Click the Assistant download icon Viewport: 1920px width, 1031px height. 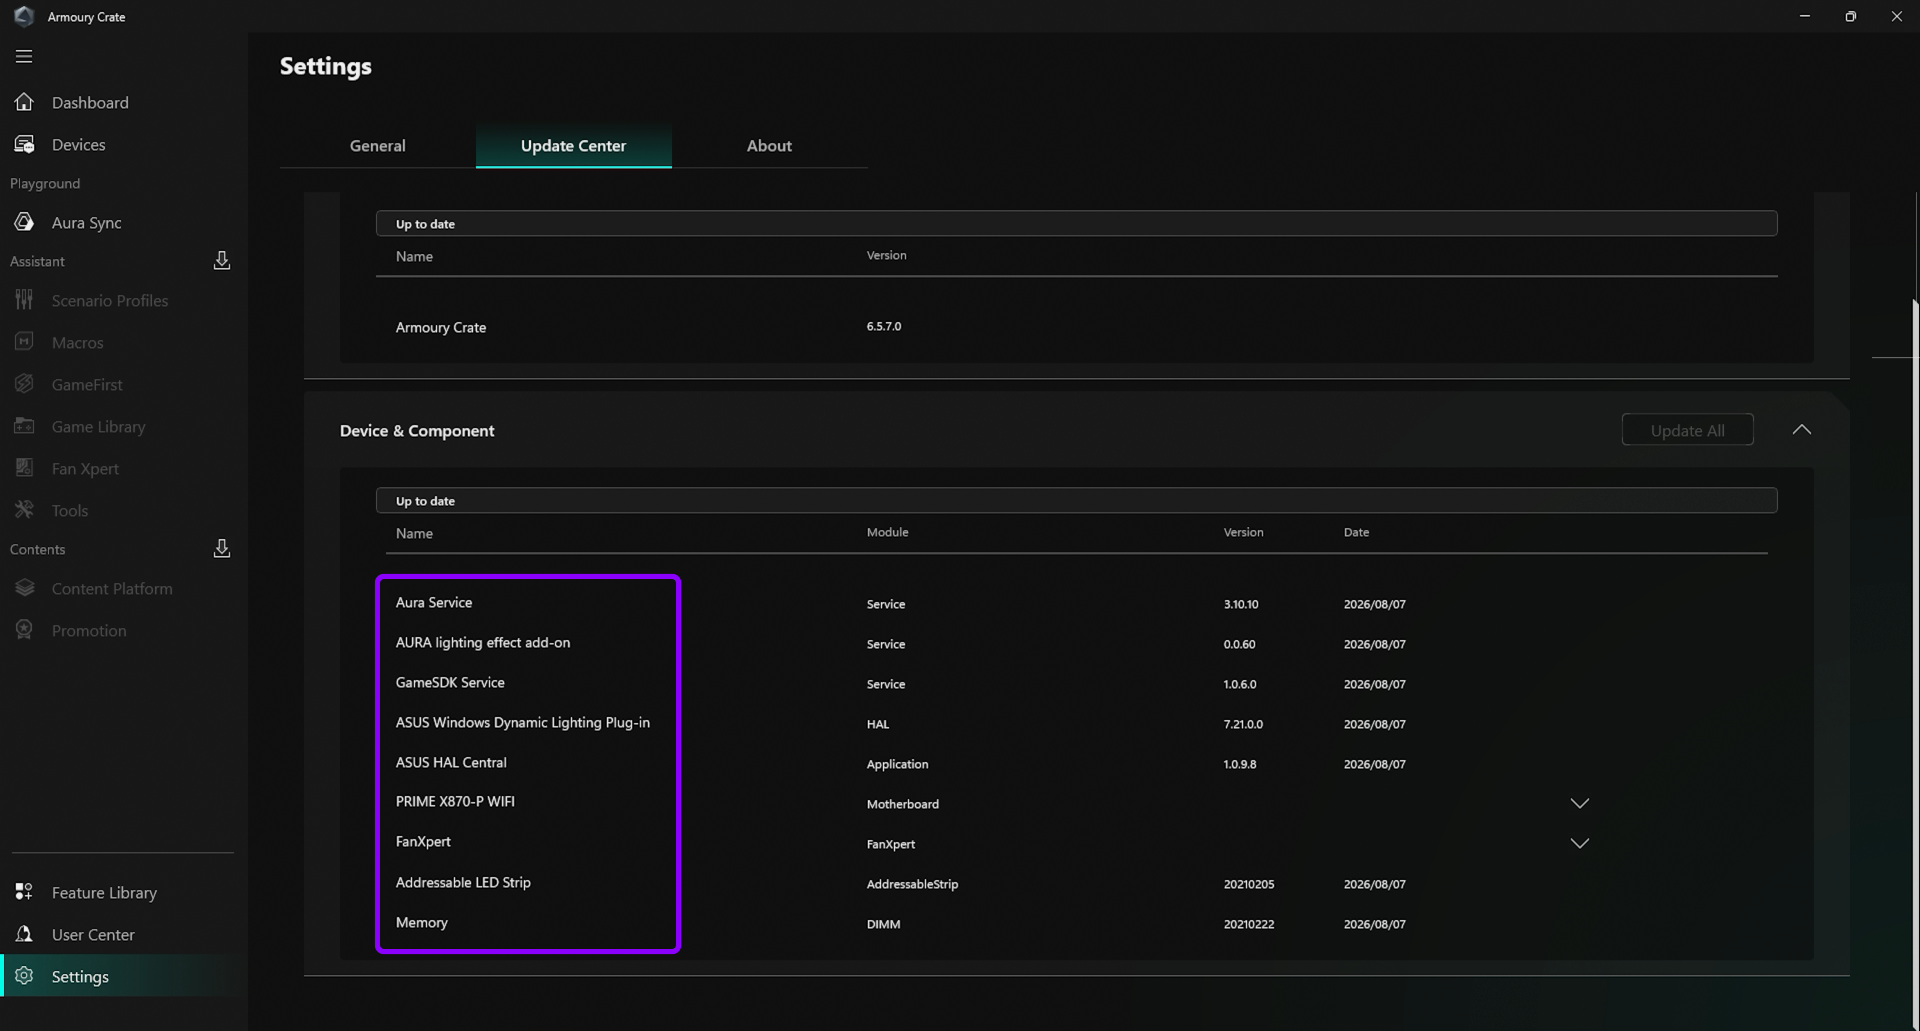(x=222, y=261)
